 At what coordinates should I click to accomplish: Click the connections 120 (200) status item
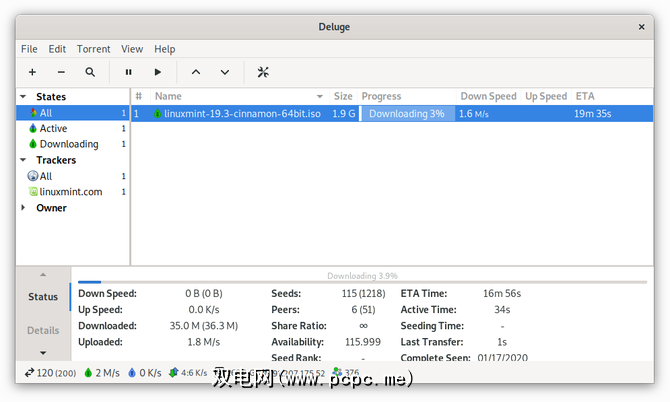(50, 373)
